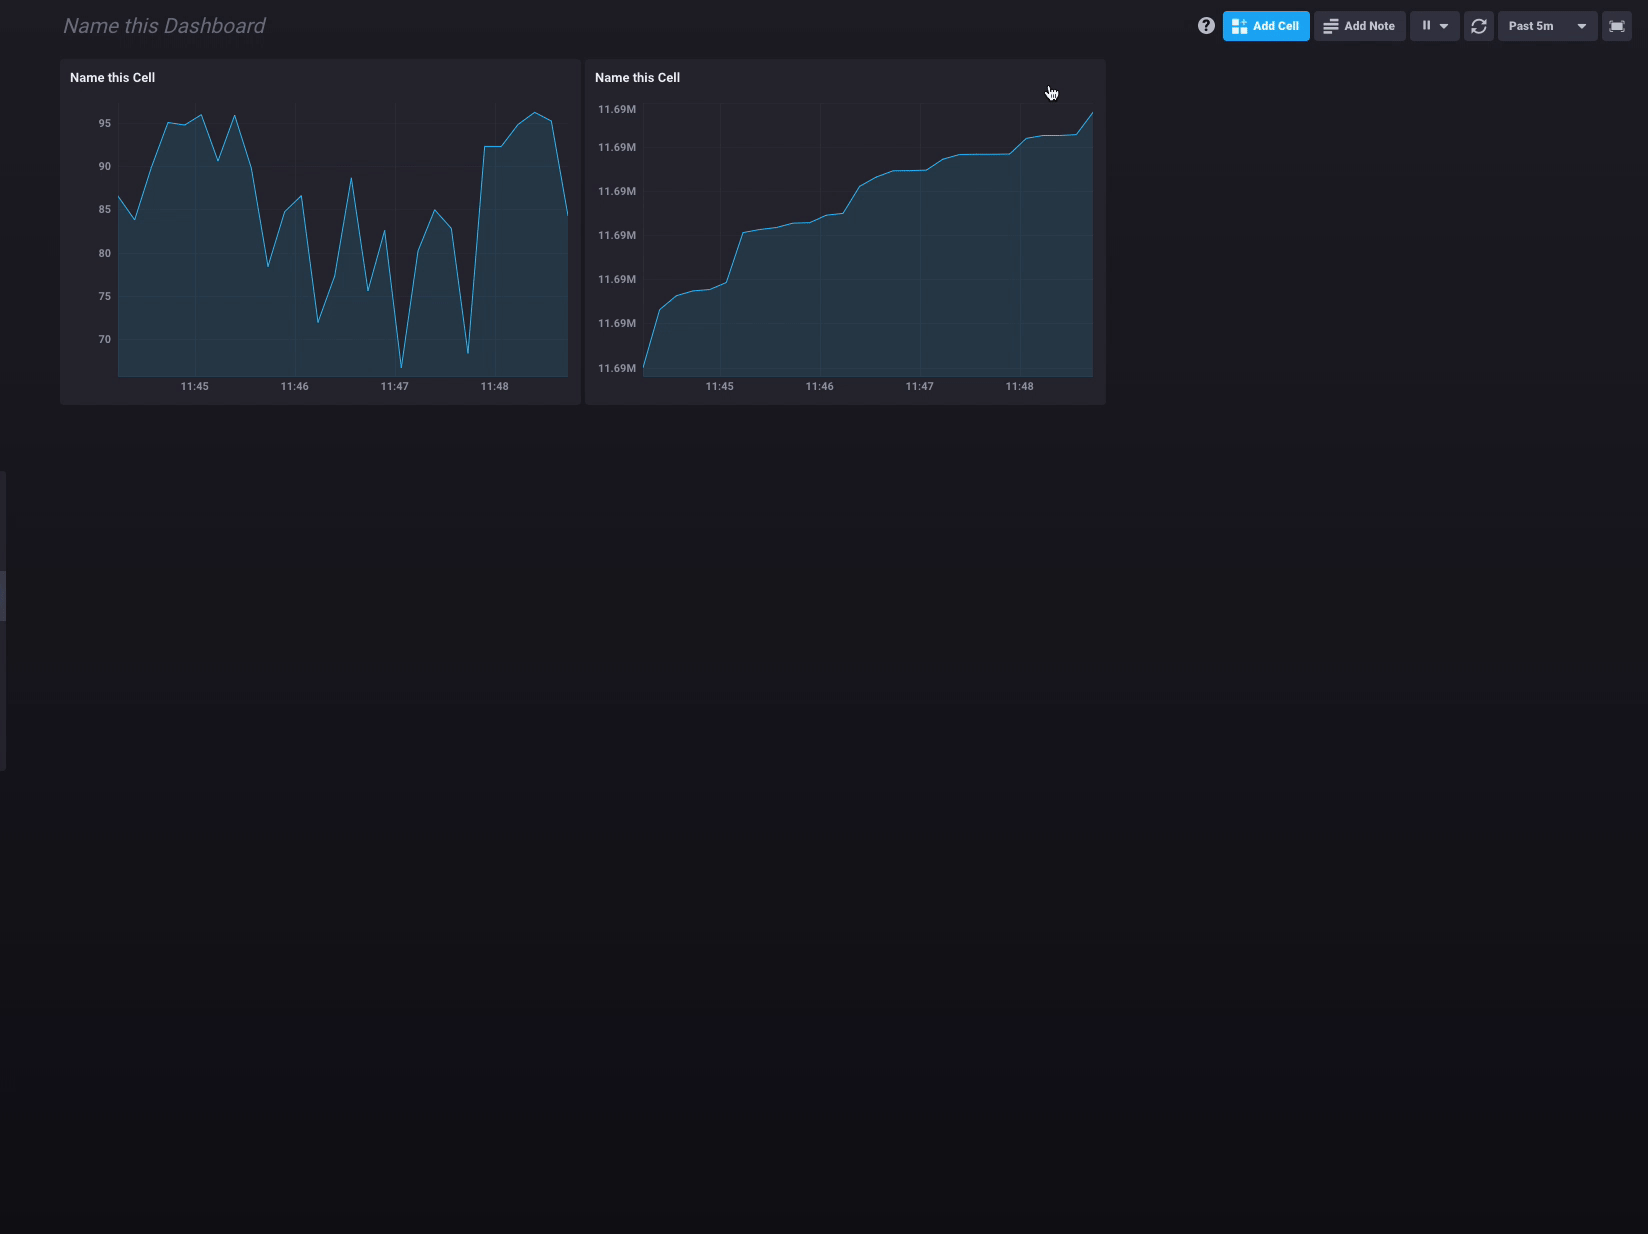Add a new cell to the dashboard

1266,26
